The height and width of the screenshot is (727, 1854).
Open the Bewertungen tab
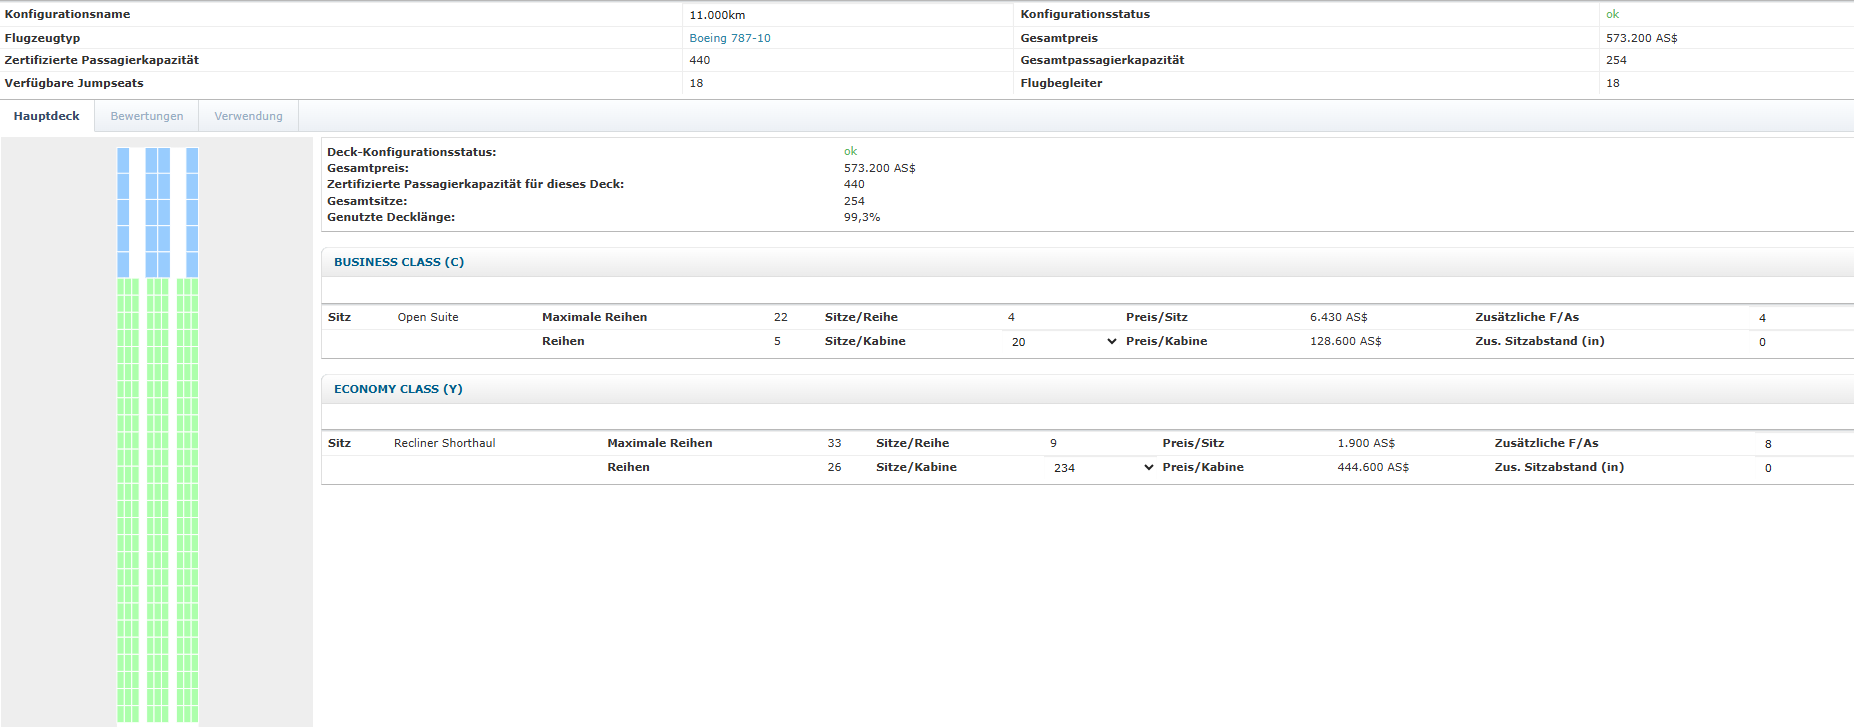[147, 116]
